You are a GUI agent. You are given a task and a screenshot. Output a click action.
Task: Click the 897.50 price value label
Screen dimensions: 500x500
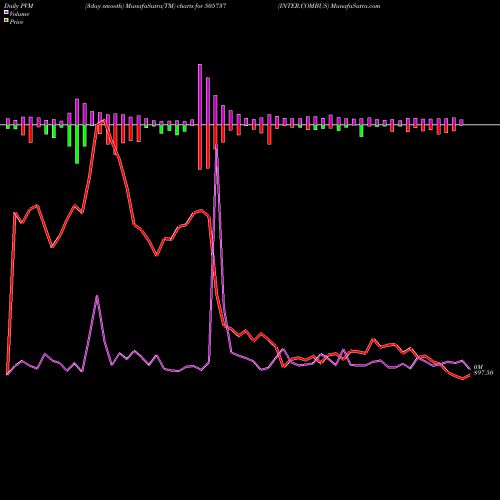(483, 373)
